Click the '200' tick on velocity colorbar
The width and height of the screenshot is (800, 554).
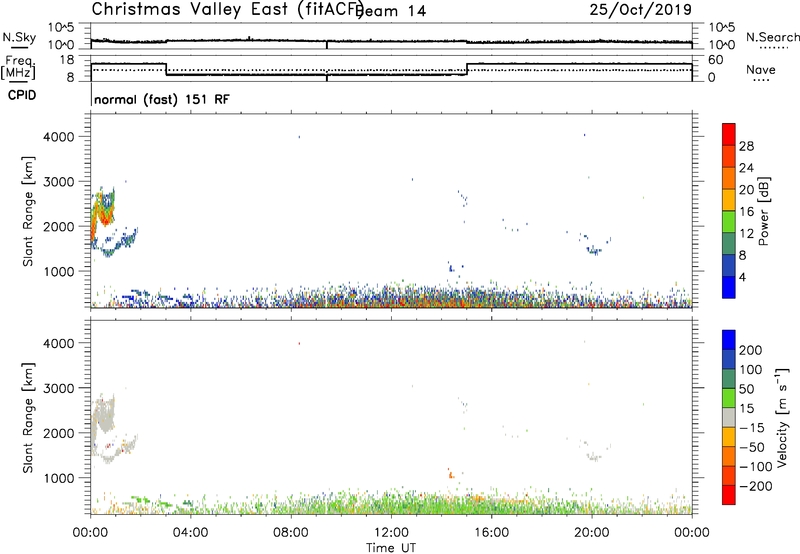click(x=751, y=350)
